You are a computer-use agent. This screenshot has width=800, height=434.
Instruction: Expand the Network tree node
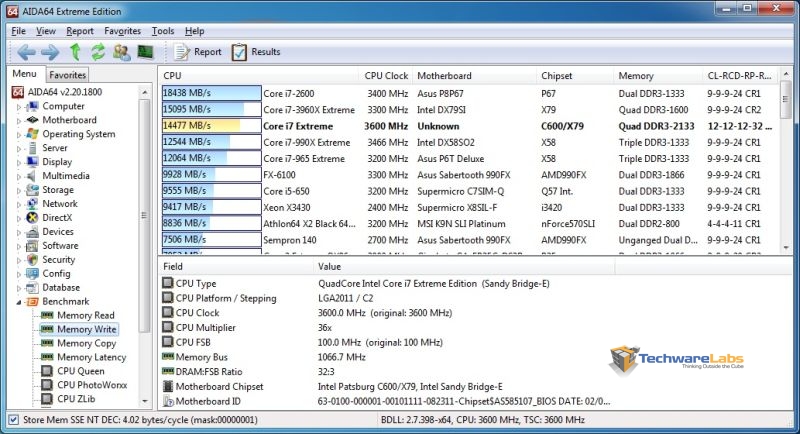point(19,205)
